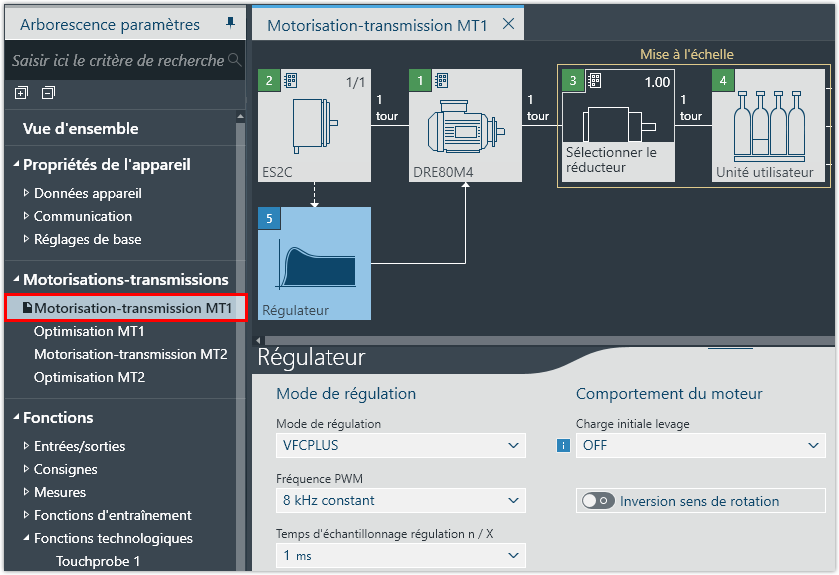The image size is (839, 575).
Task: Open the Charge initiale levage dropdown
Action: [700, 445]
